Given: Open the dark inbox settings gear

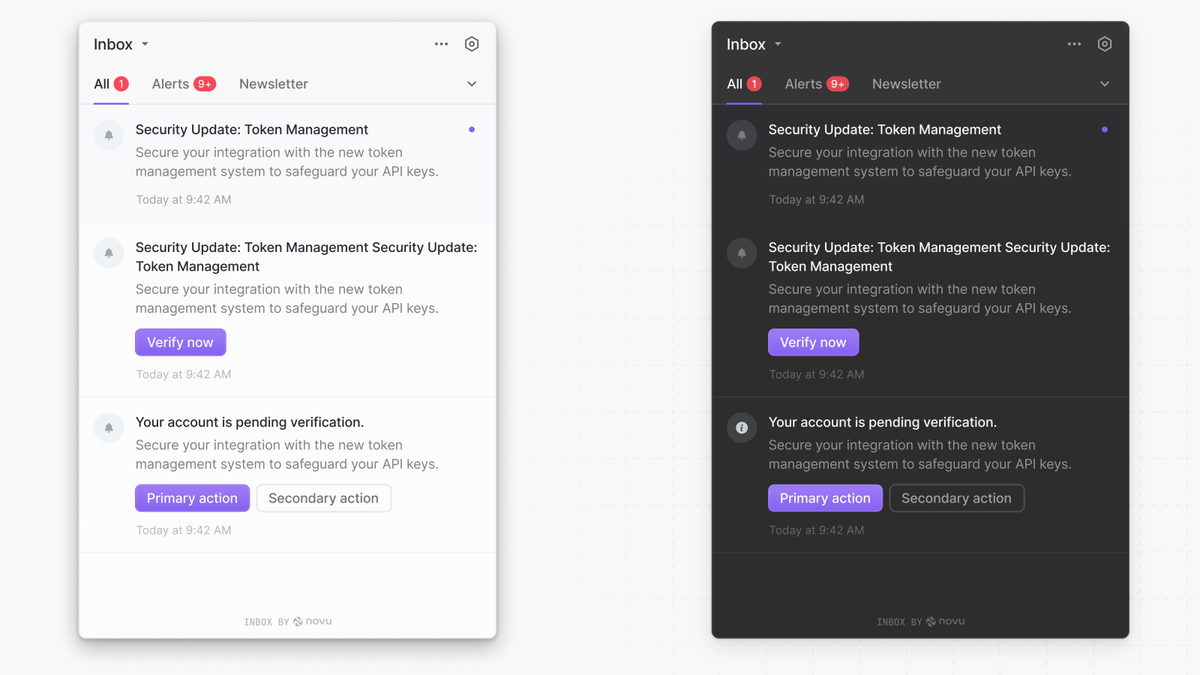Looking at the screenshot, I should 1104,44.
